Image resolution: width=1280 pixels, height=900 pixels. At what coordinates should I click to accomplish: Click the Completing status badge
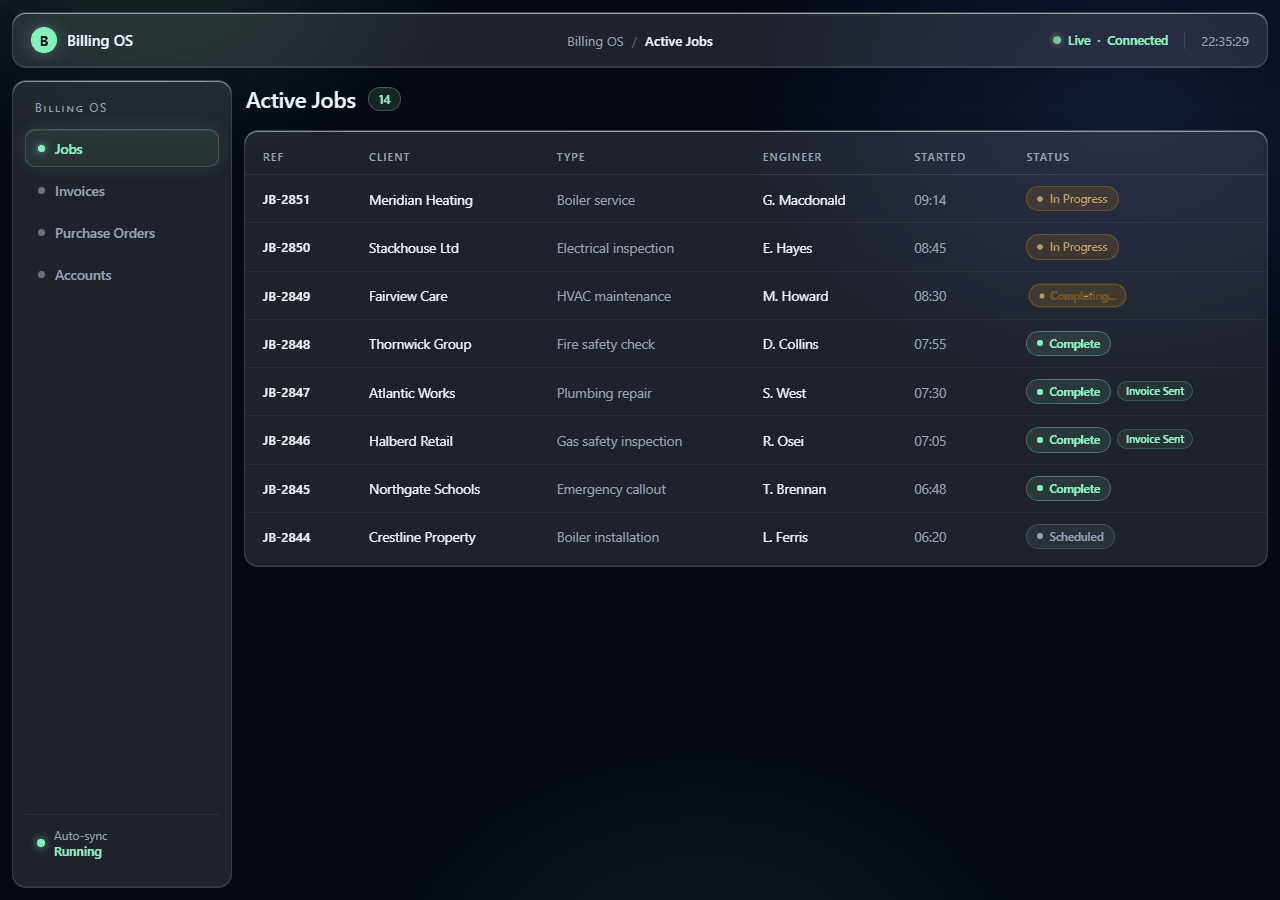point(1077,296)
